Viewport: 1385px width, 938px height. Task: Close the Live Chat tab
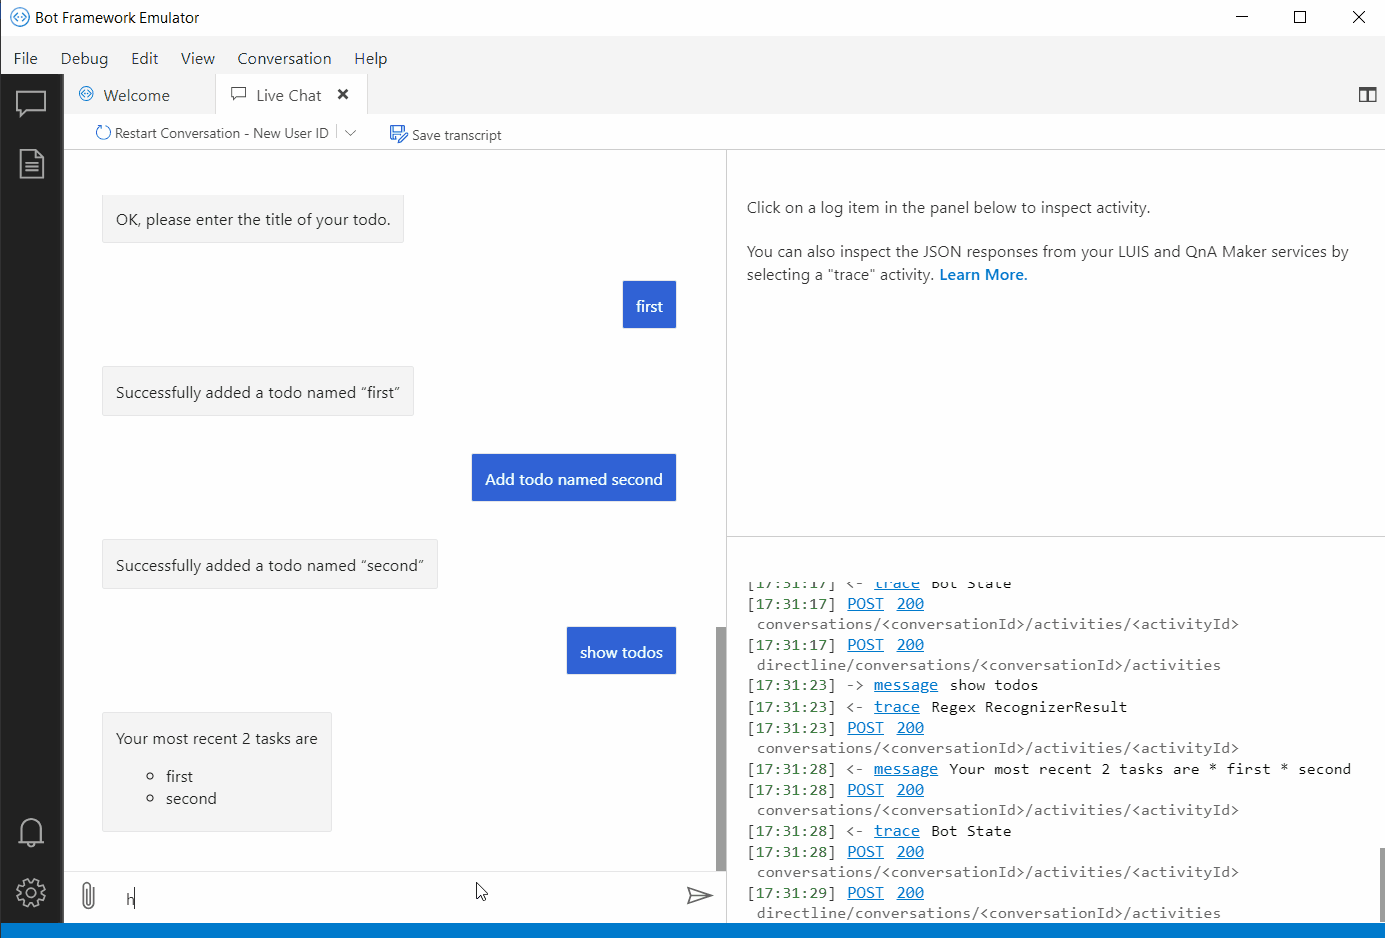[343, 94]
